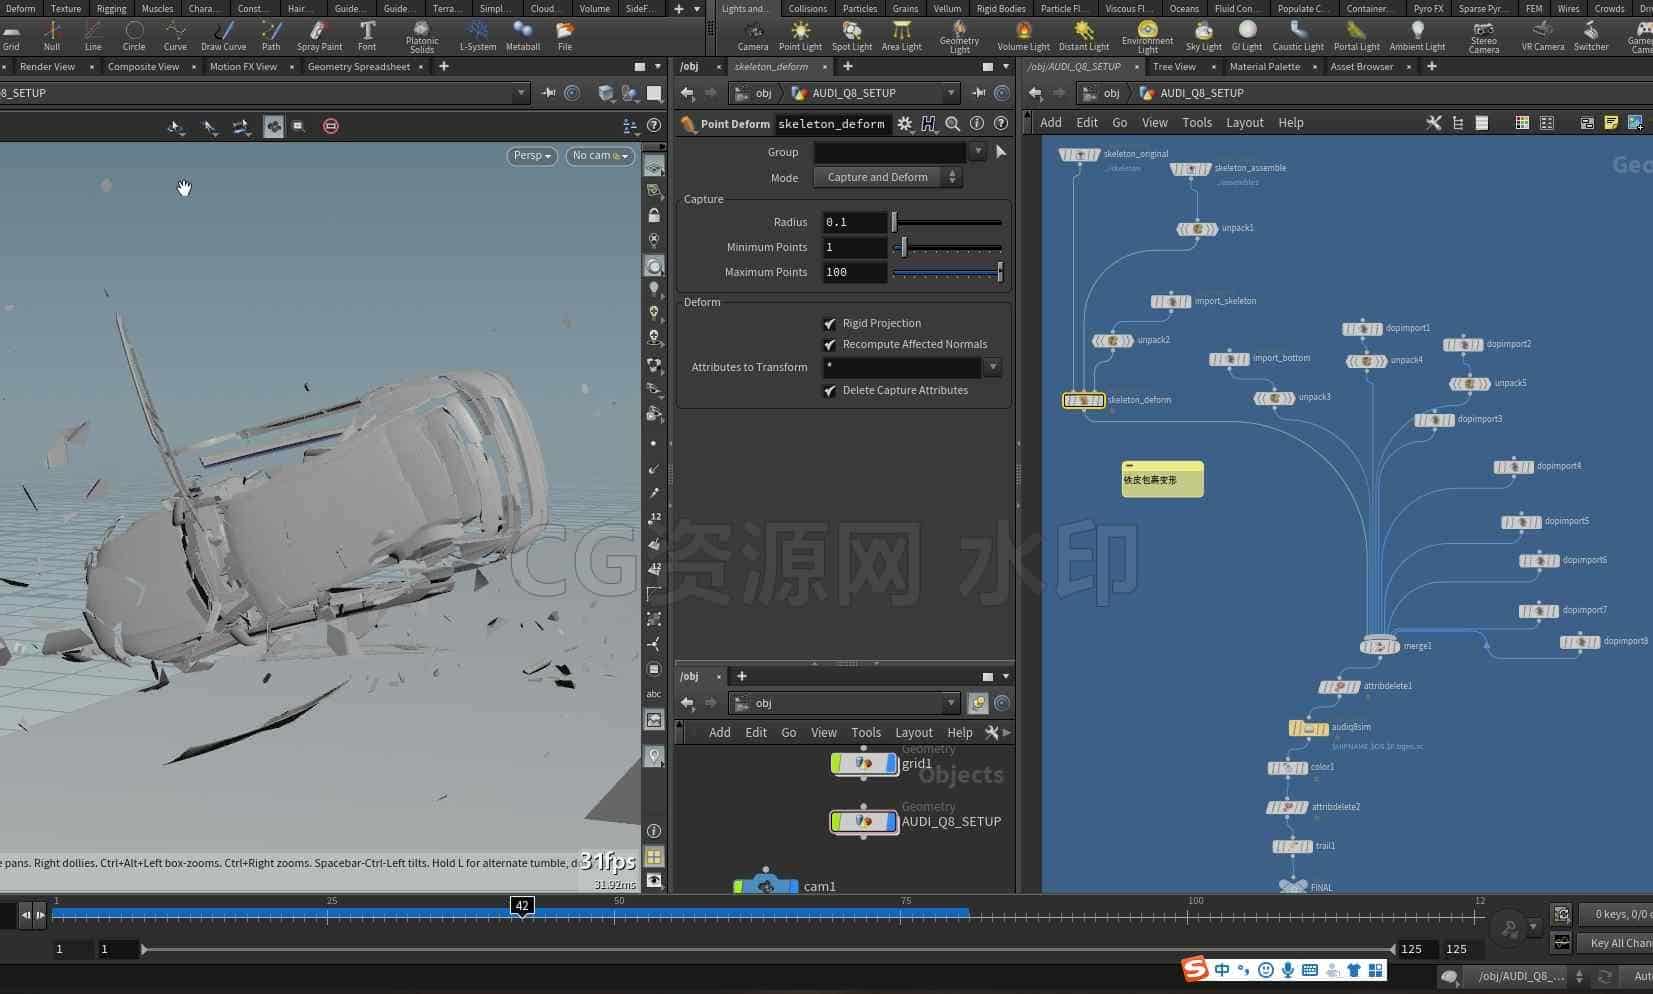Click the Platonic Solids shelf tool
This screenshot has height=994, width=1653.
tap(422, 37)
